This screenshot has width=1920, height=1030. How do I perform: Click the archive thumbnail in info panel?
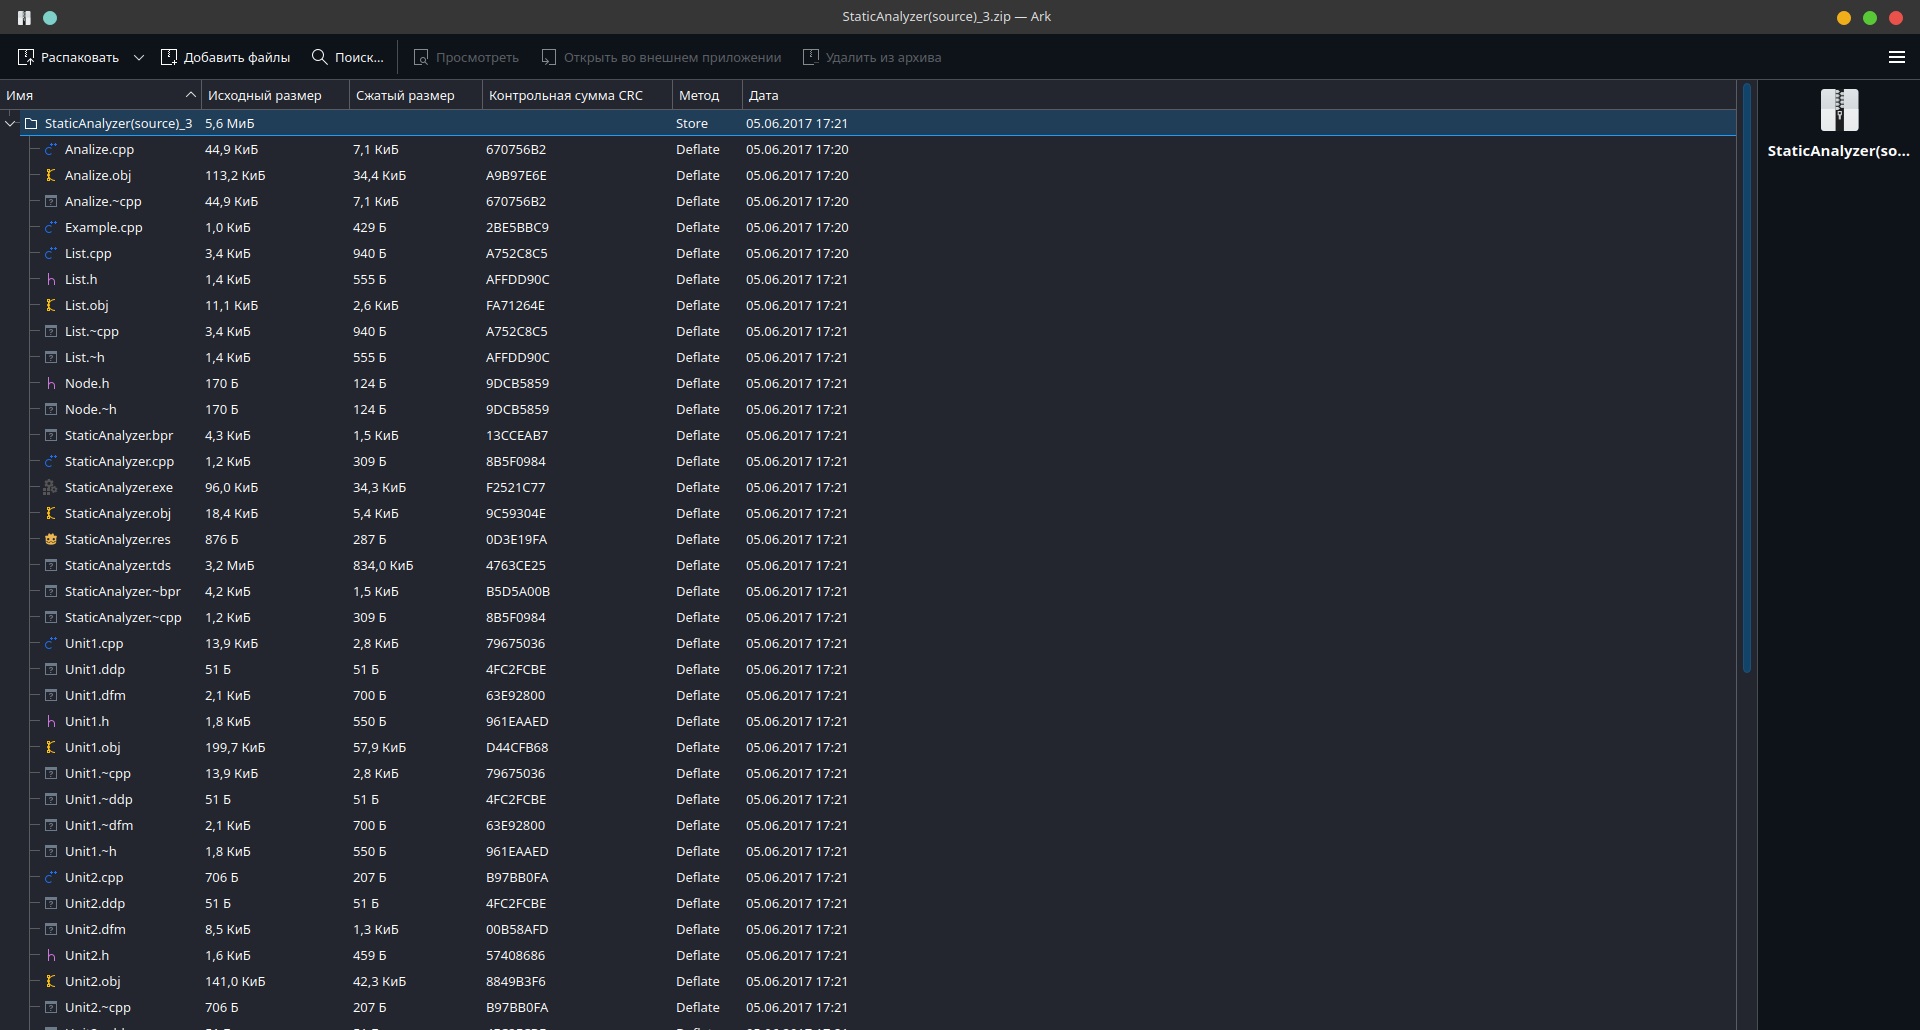pyautogui.click(x=1838, y=110)
